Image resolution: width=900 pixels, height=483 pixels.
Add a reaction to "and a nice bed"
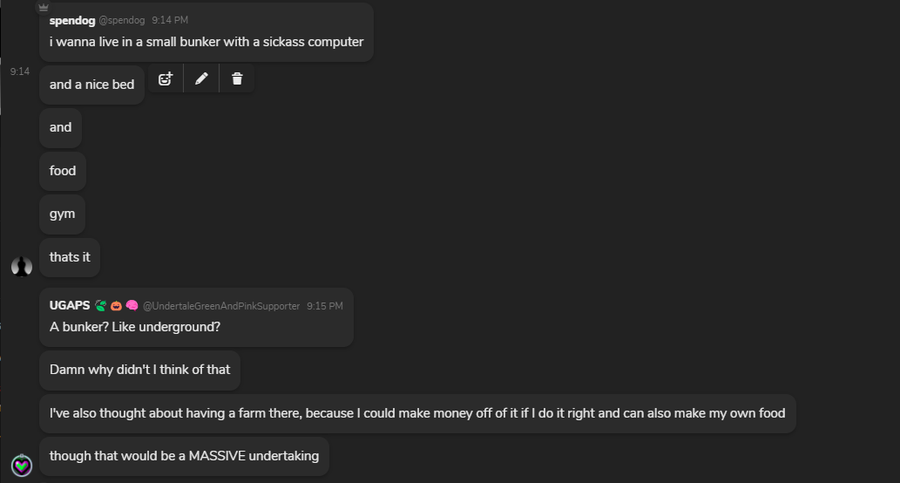(165, 79)
